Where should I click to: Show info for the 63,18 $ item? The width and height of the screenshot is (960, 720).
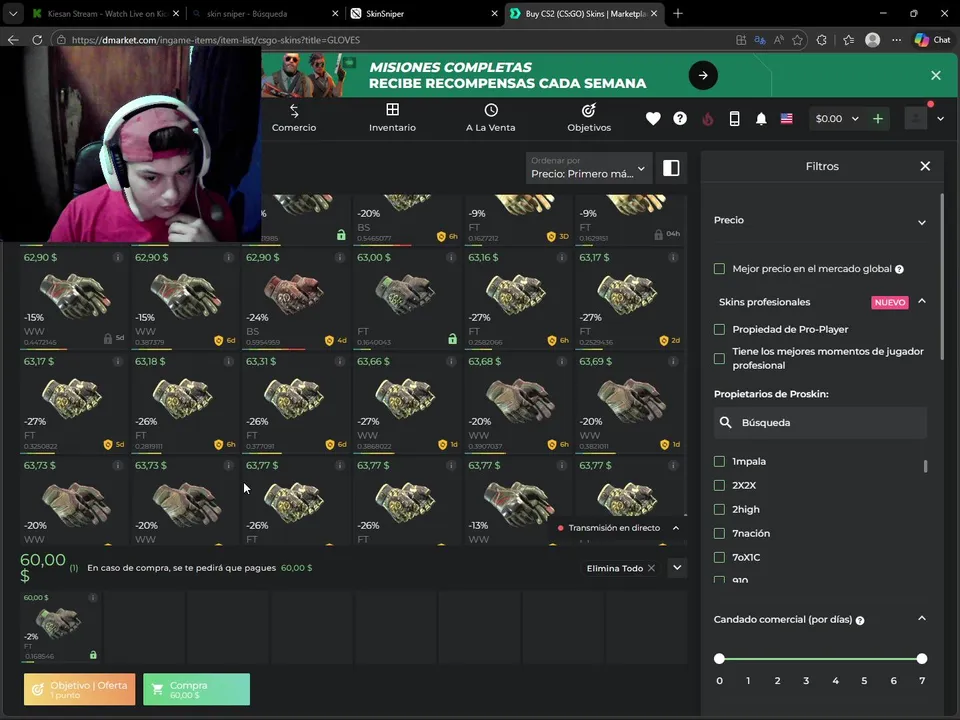[228, 361]
